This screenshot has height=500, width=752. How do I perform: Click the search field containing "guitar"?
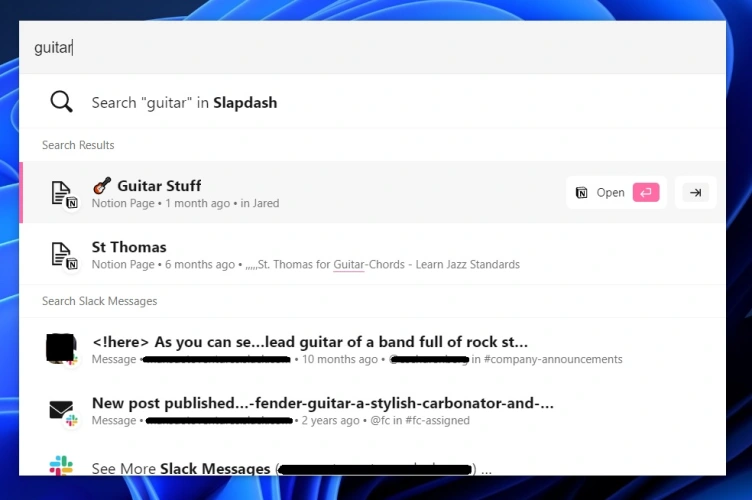pos(372,48)
